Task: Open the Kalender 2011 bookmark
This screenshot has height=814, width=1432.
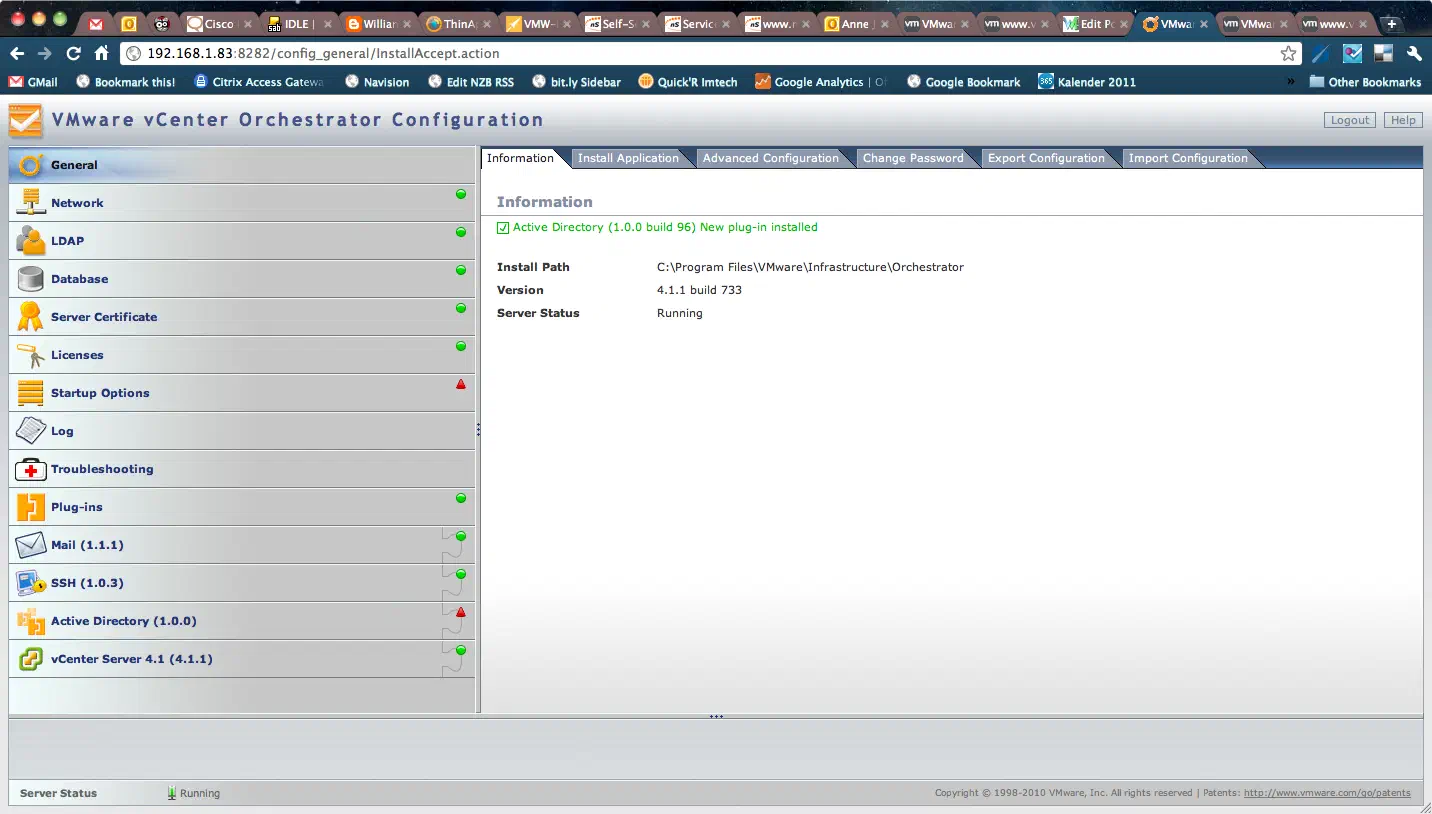Action: pos(1087,82)
